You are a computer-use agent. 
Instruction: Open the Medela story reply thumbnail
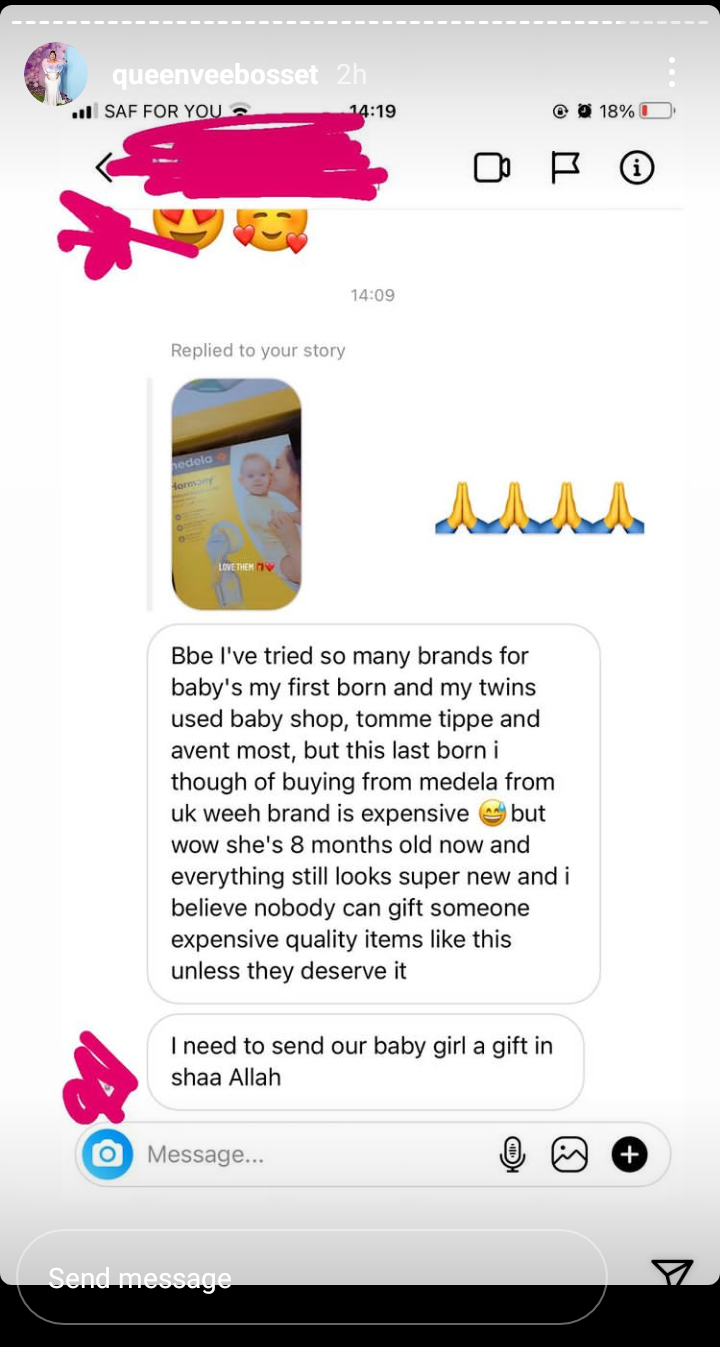point(236,494)
